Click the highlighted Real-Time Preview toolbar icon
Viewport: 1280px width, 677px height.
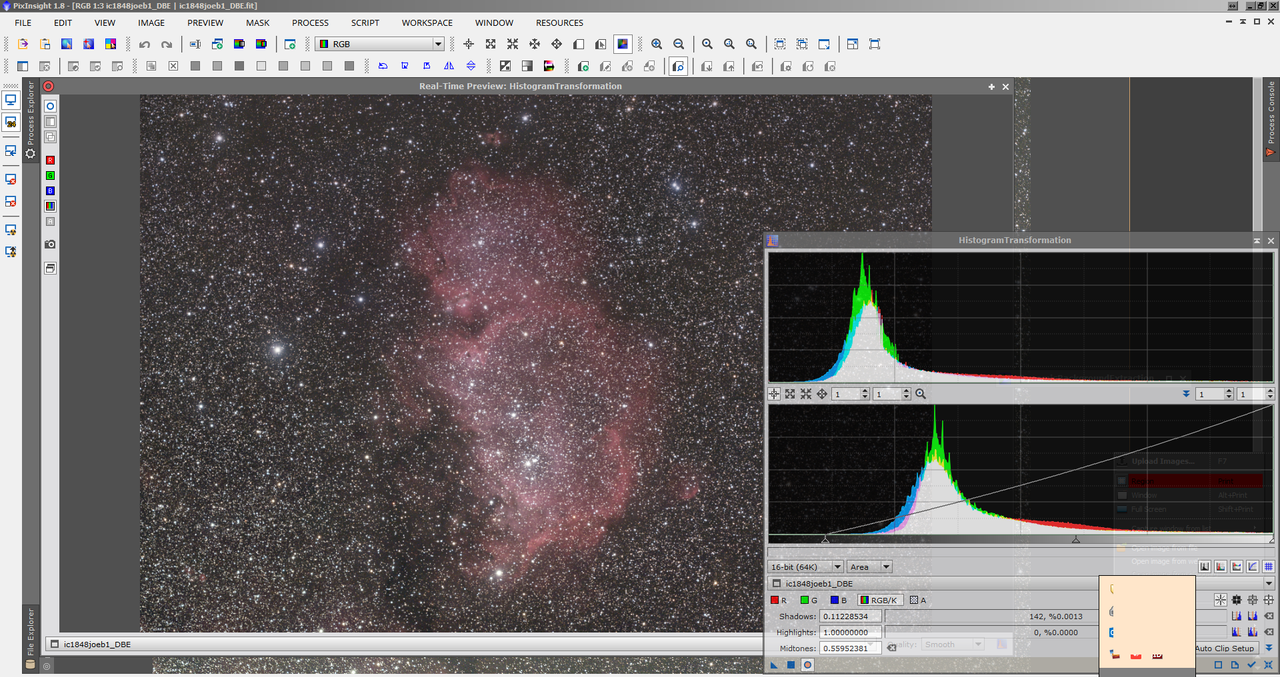click(x=679, y=66)
